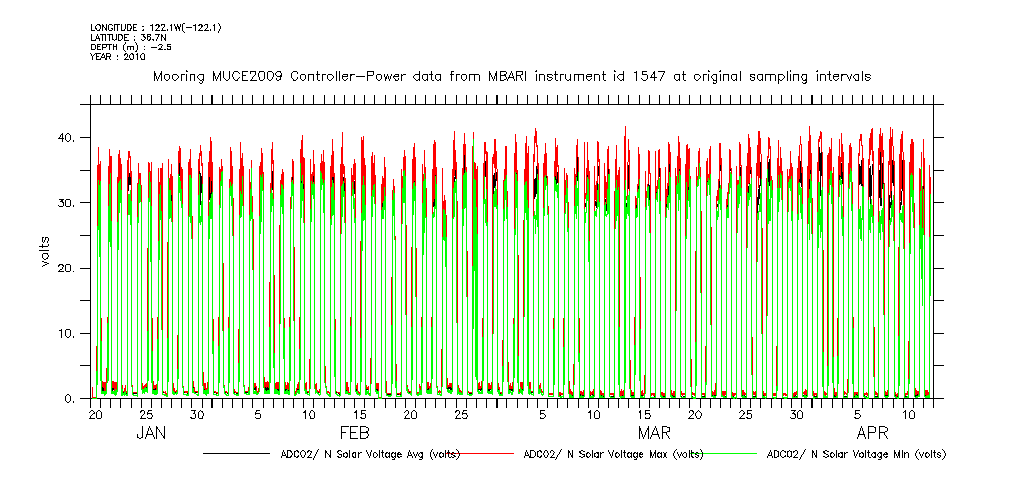Click the Solar Voltage Min legend entry

click(855, 454)
